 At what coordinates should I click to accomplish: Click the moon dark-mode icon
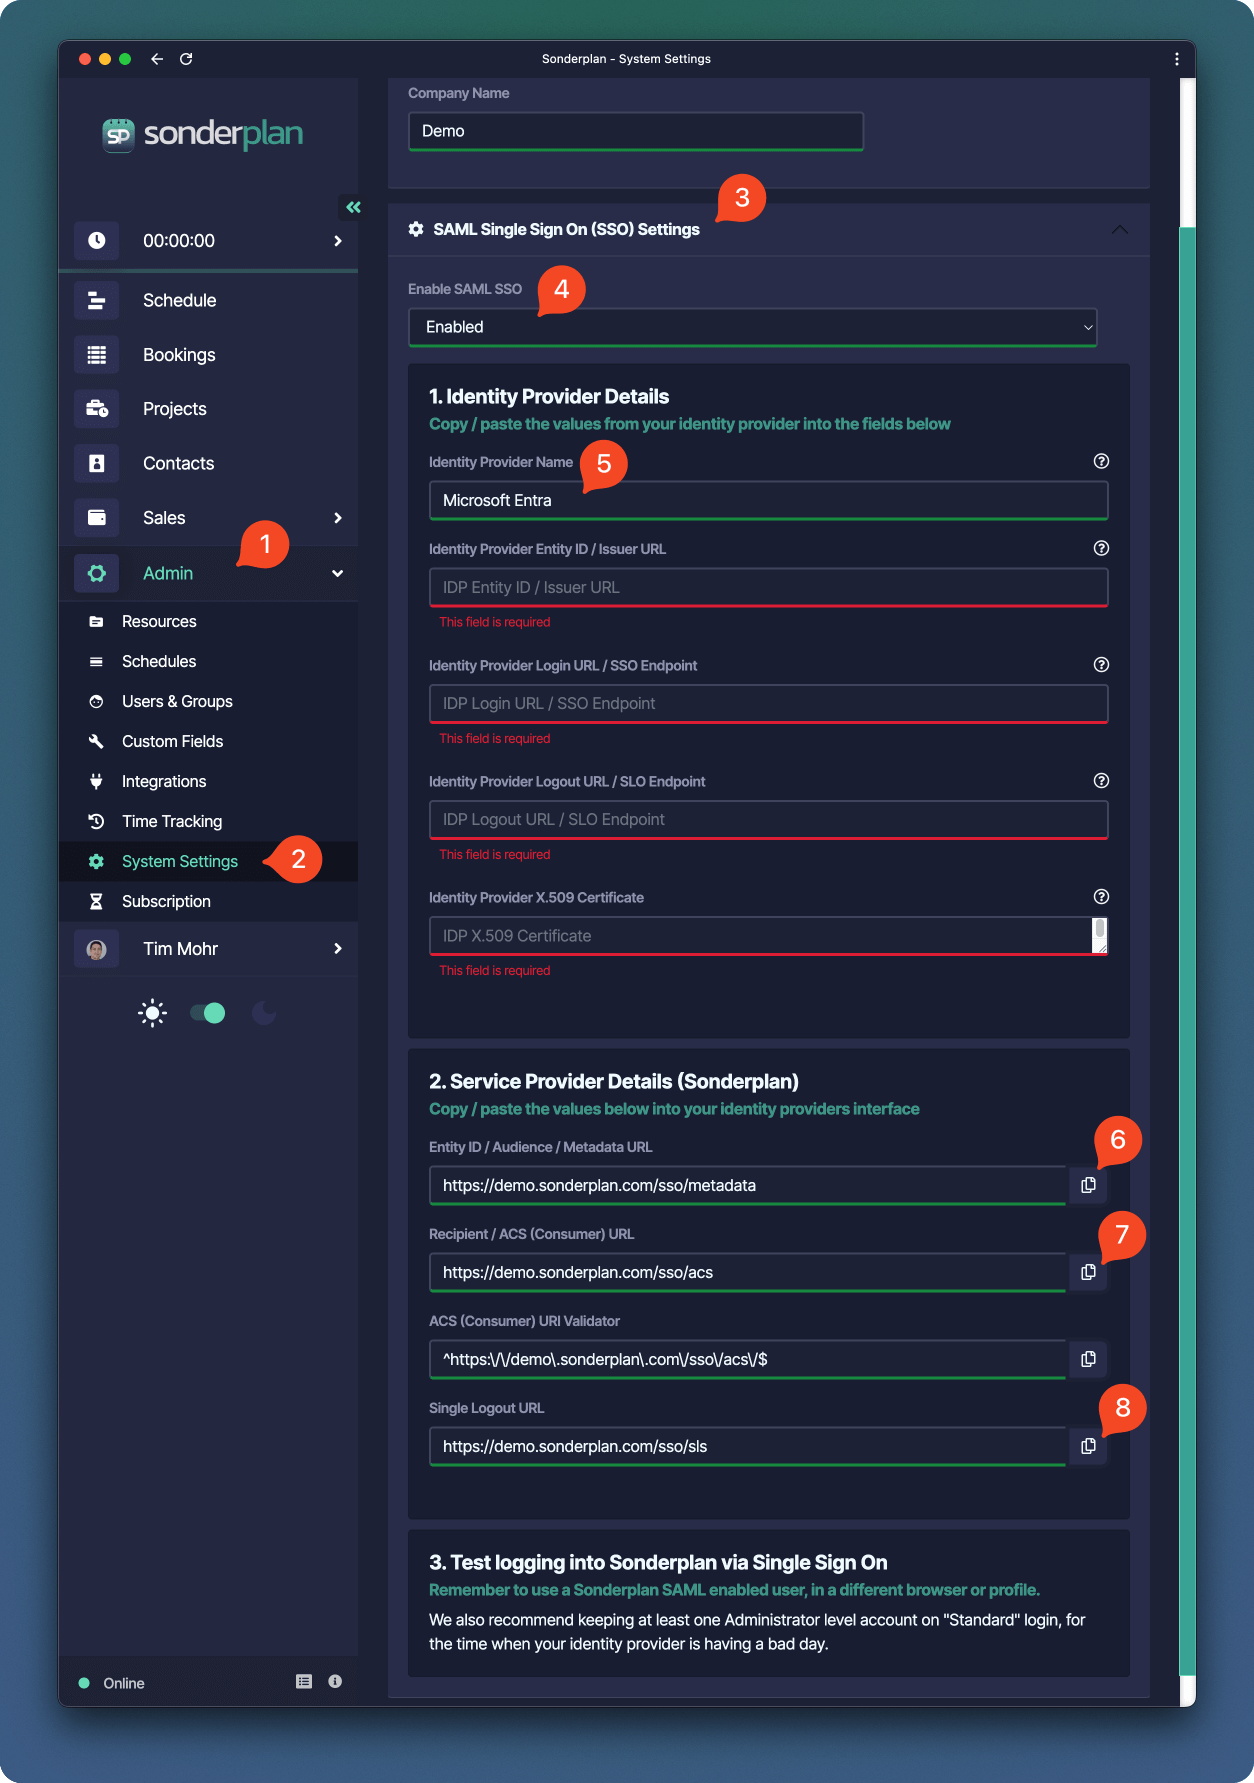pos(264,1013)
